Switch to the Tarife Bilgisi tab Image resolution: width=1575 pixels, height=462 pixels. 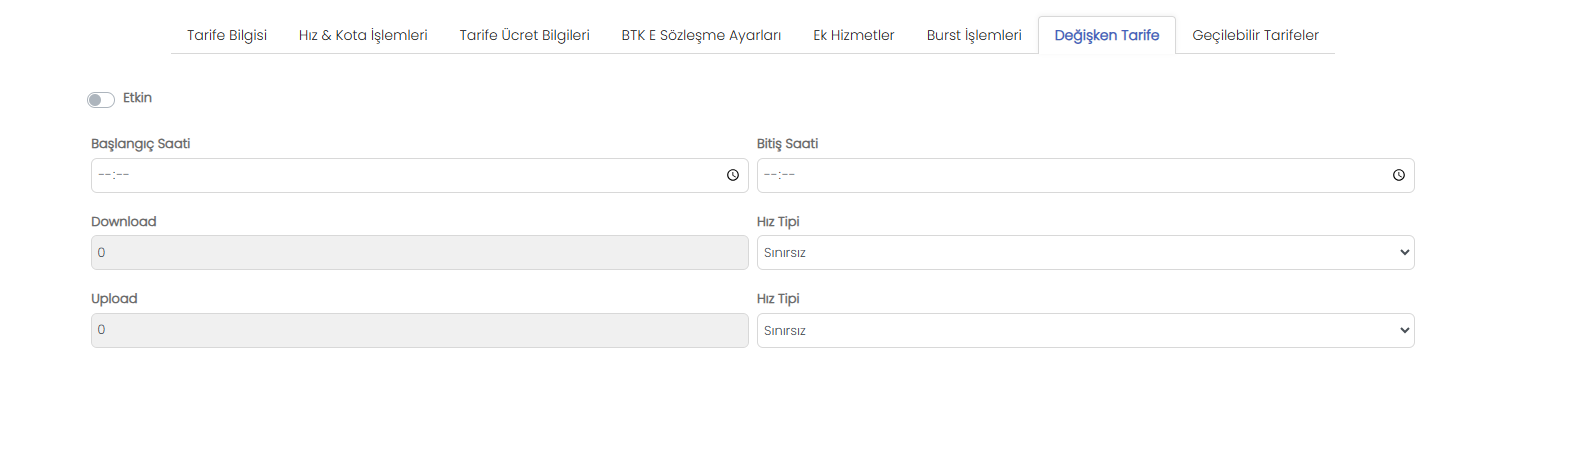click(x=227, y=35)
